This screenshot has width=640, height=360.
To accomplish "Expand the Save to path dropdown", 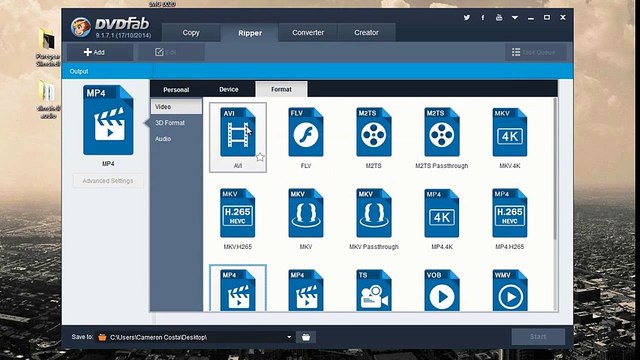I will 289,337.
